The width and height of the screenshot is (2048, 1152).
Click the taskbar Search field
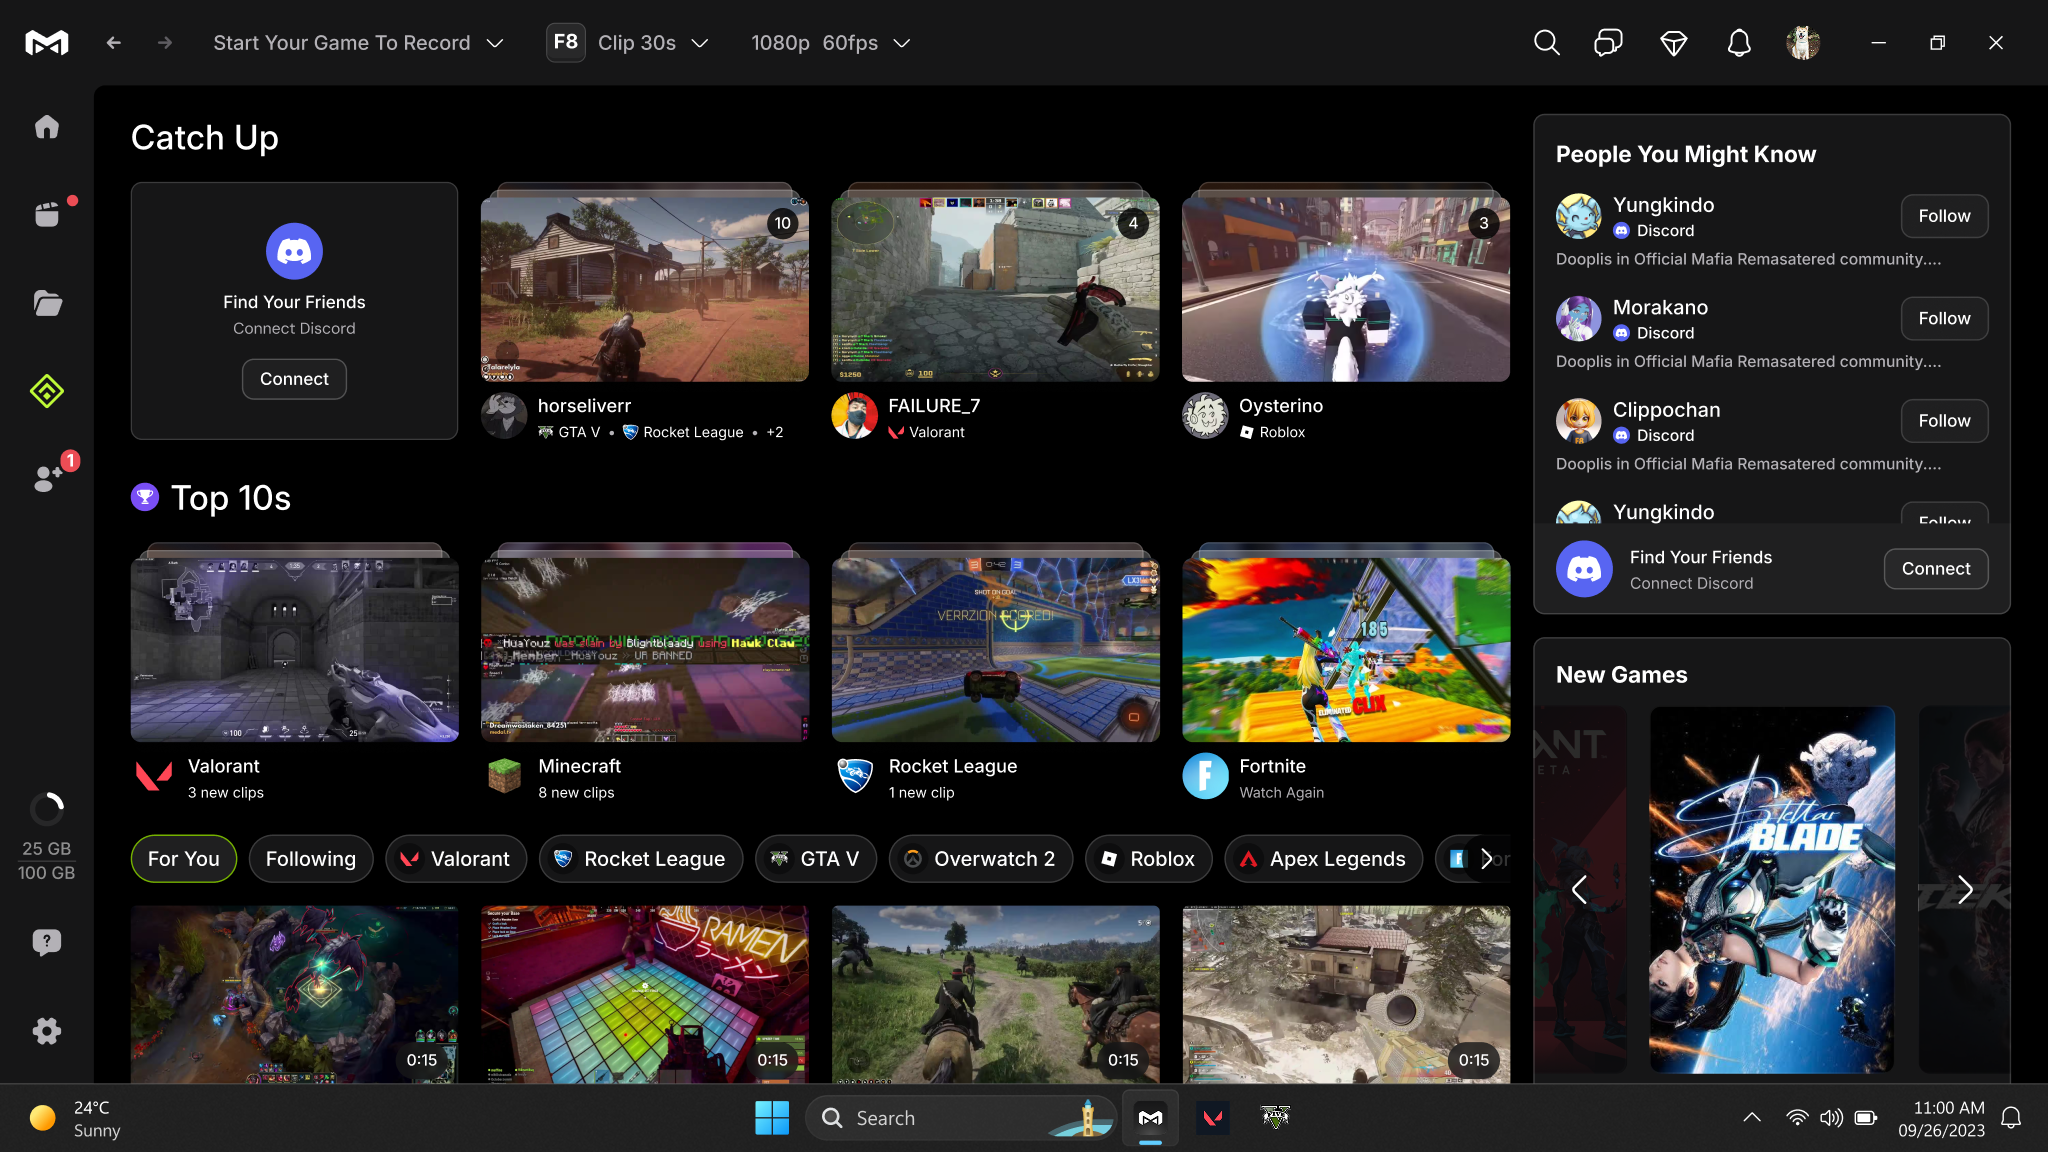click(x=961, y=1118)
